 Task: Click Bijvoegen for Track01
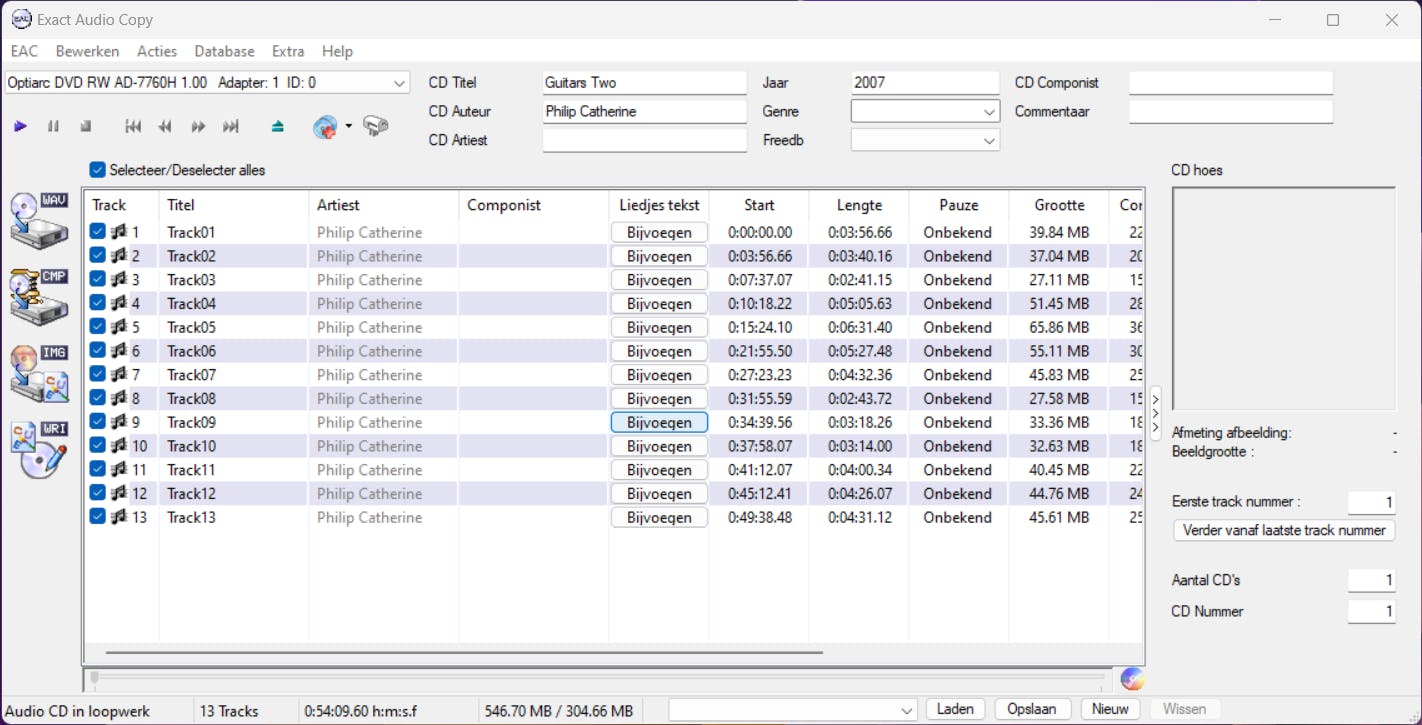coord(659,232)
